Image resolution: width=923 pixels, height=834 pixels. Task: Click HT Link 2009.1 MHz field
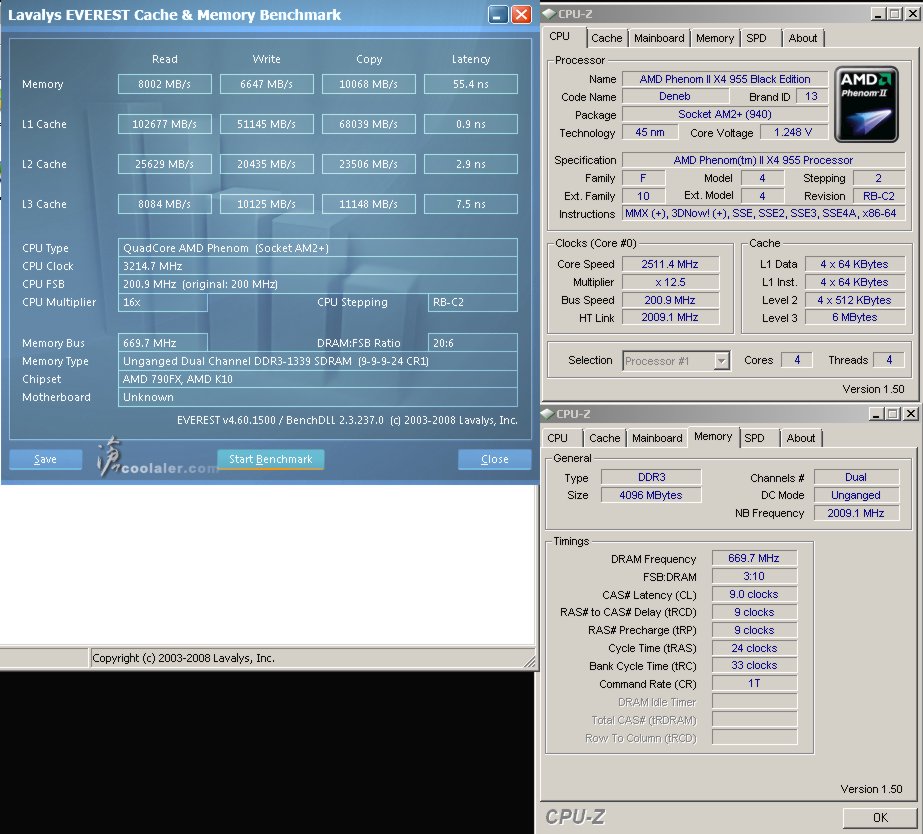[x=670, y=317]
